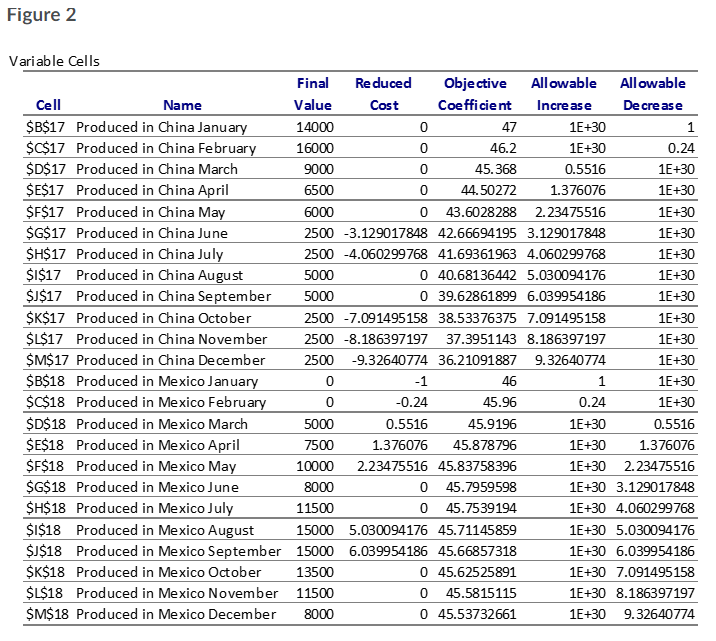
Task: Select 'Produced in China January' name
Action: tap(162, 127)
